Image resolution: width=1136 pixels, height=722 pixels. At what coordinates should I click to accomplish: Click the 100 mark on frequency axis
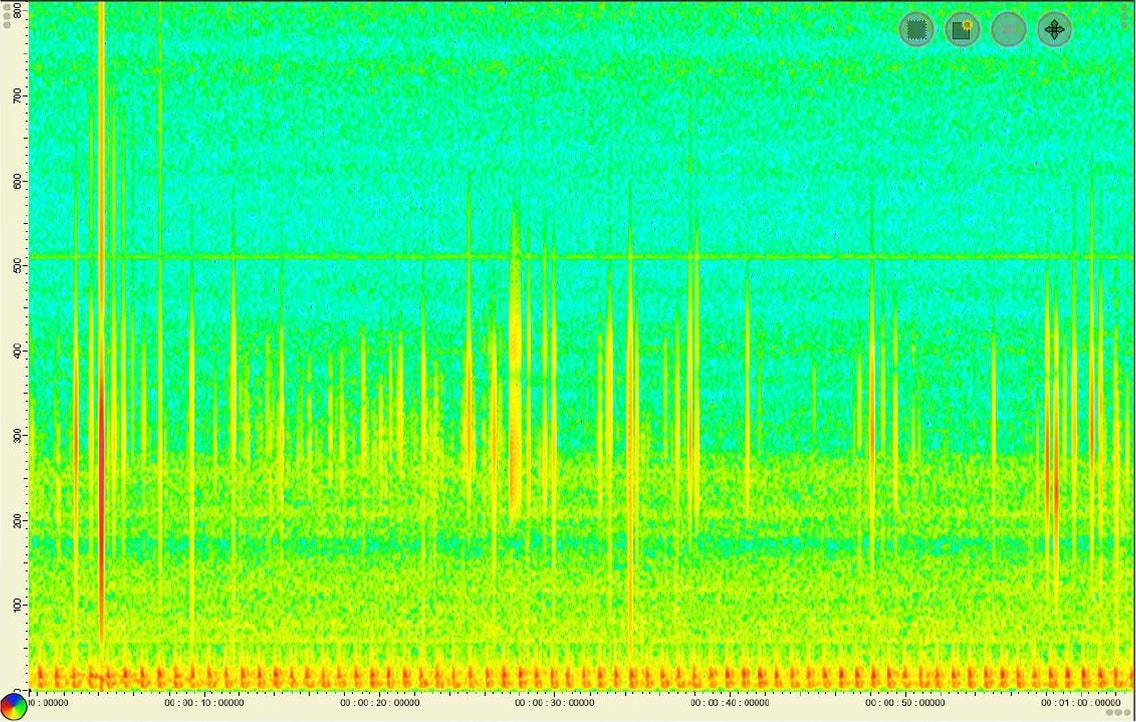(17, 605)
